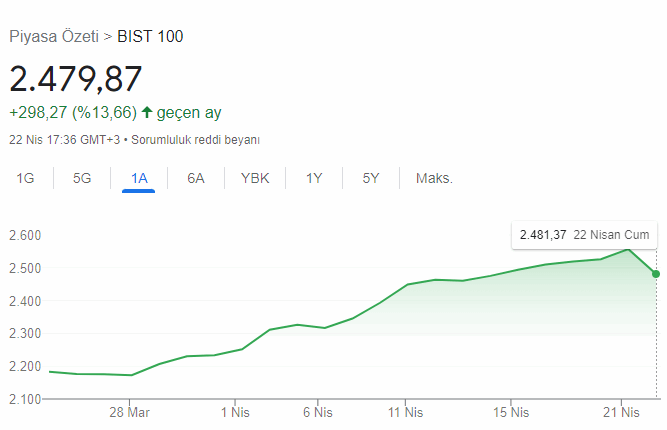This screenshot has height=430, width=667.
Task: Click the 2.400 y-axis label
Action: tap(25, 301)
